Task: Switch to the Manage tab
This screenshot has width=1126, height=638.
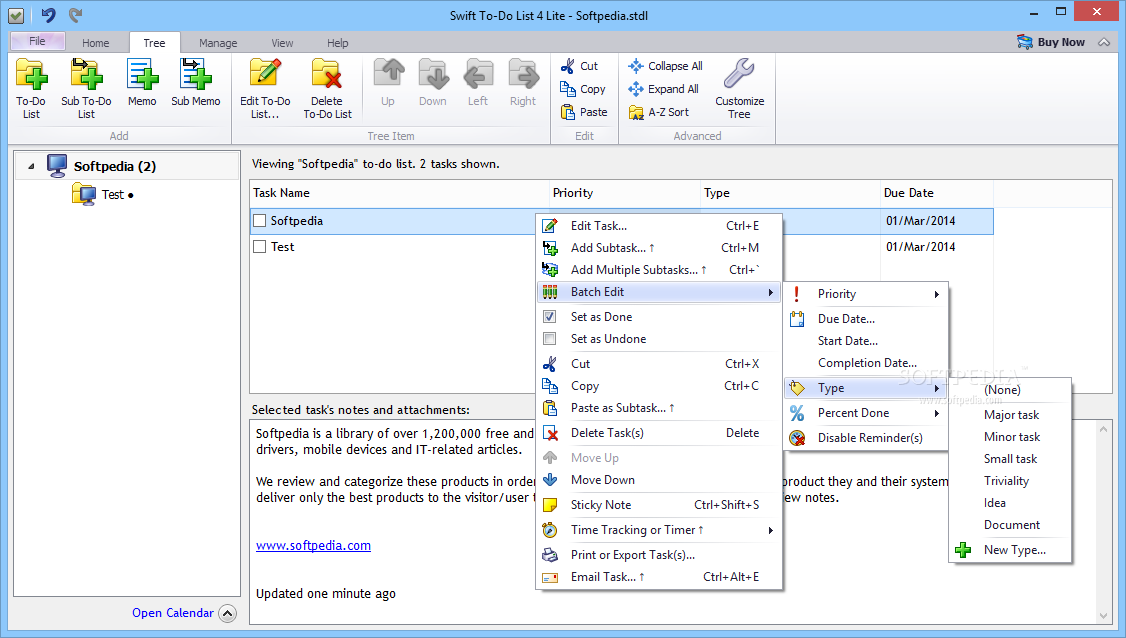Action: click(x=218, y=43)
